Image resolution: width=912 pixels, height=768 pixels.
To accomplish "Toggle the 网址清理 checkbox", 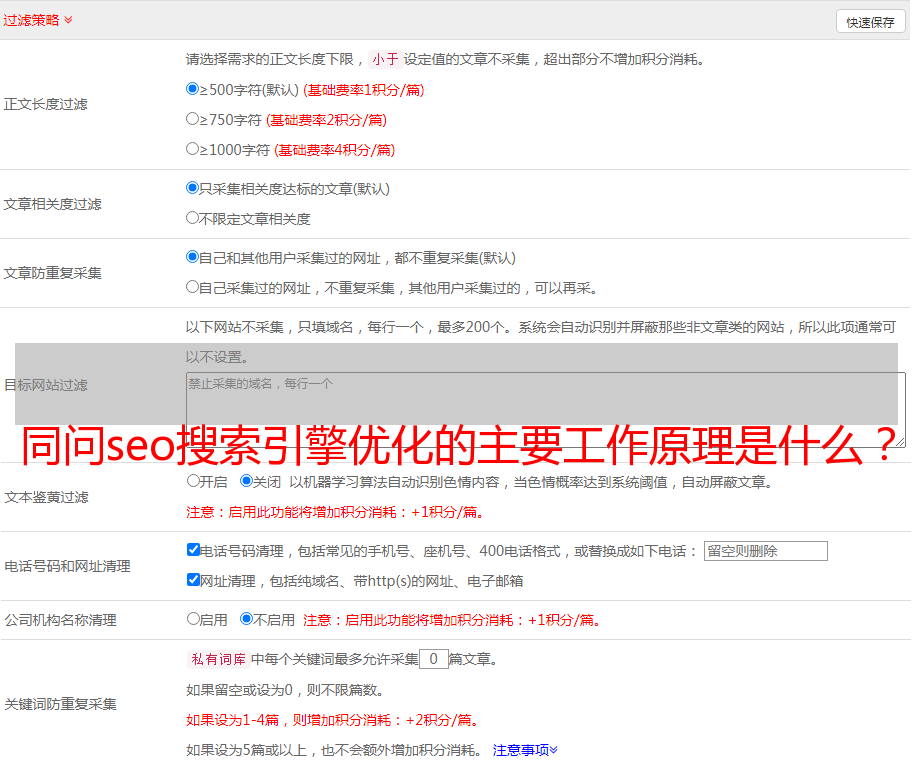I will click(x=193, y=580).
